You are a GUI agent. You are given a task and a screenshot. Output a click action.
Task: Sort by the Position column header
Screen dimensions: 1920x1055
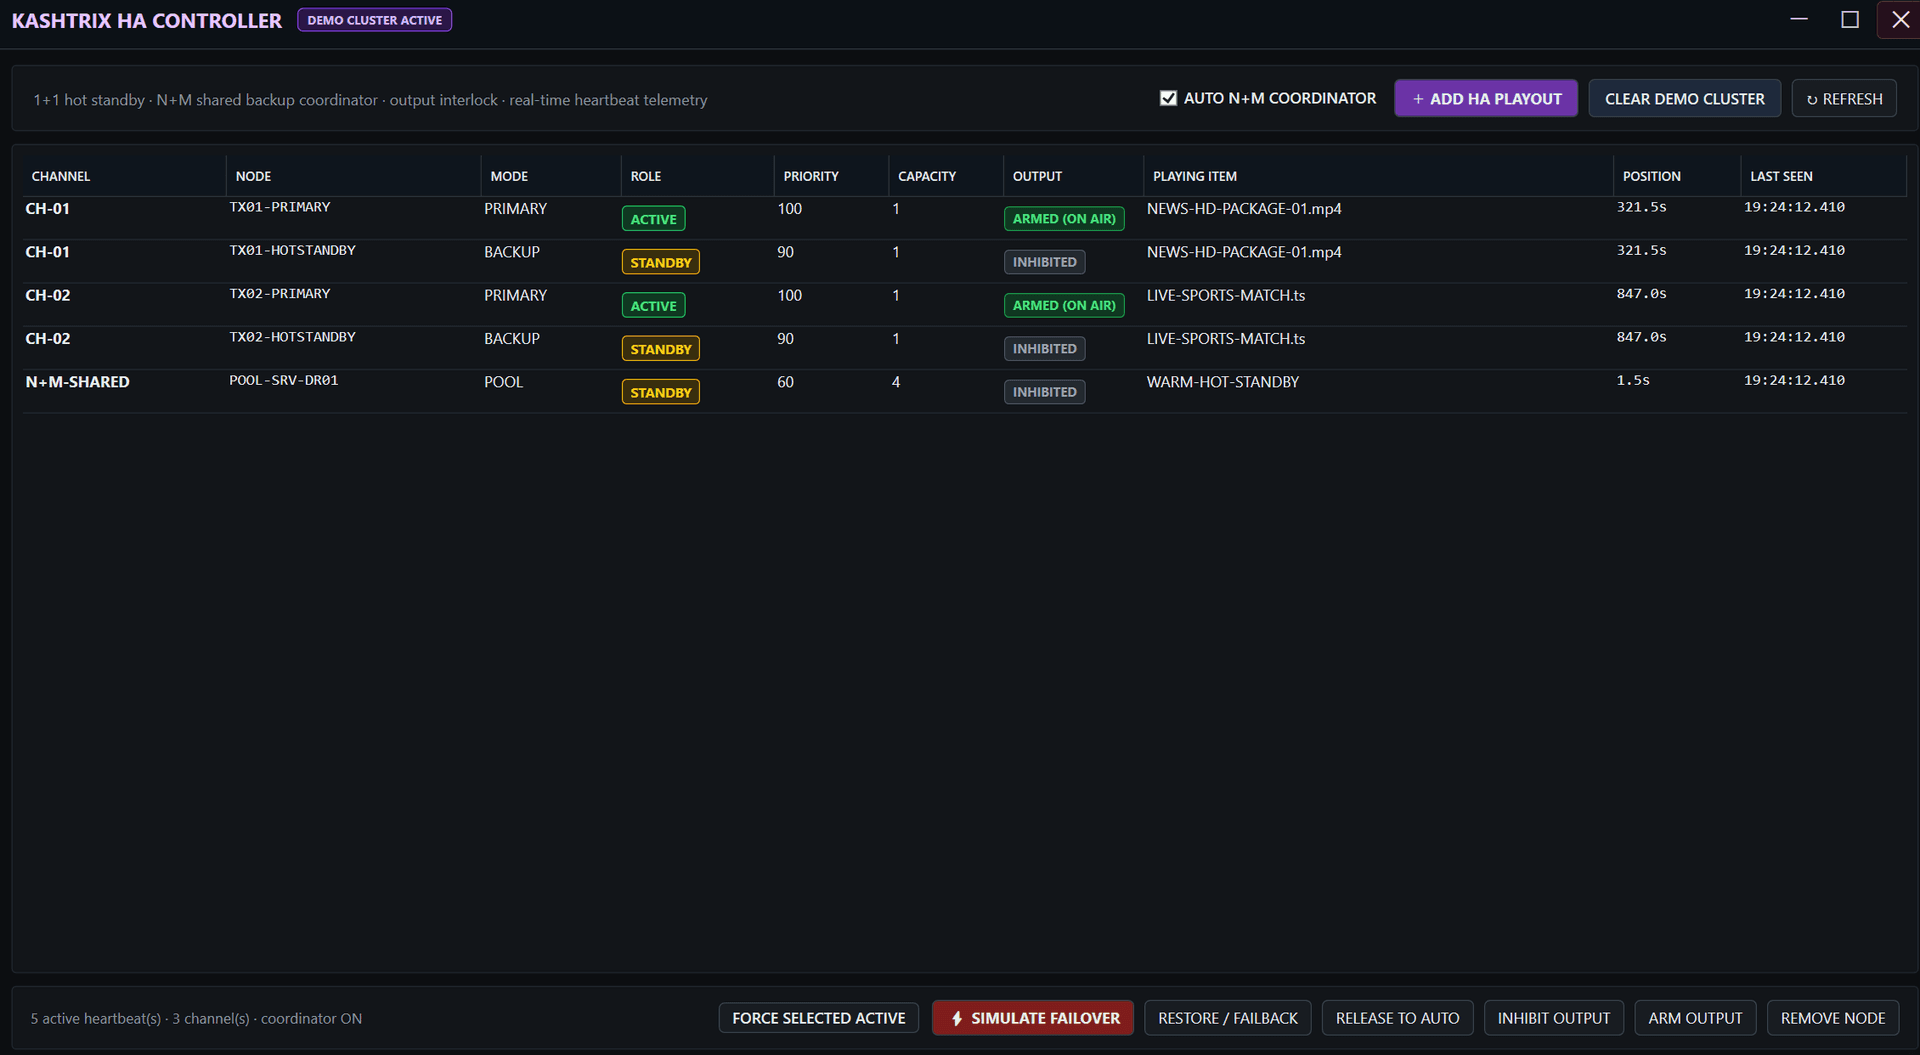pyautogui.click(x=1677, y=176)
